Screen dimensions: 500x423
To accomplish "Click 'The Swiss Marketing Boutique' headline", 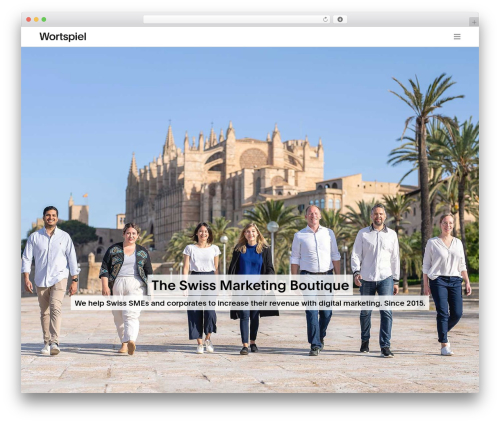I will point(250,285).
